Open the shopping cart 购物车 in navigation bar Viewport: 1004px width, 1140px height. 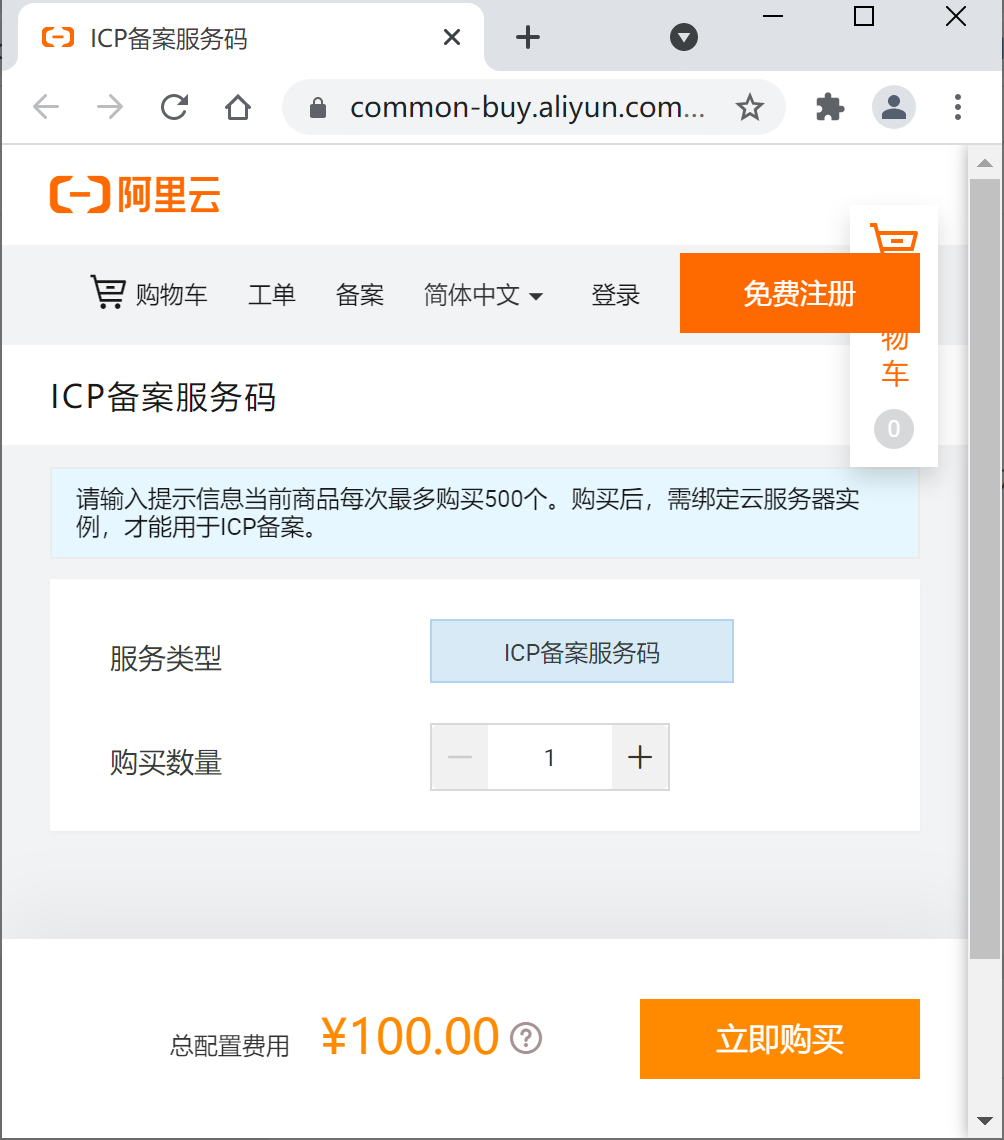pyautogui.click(x=149, y=294)
